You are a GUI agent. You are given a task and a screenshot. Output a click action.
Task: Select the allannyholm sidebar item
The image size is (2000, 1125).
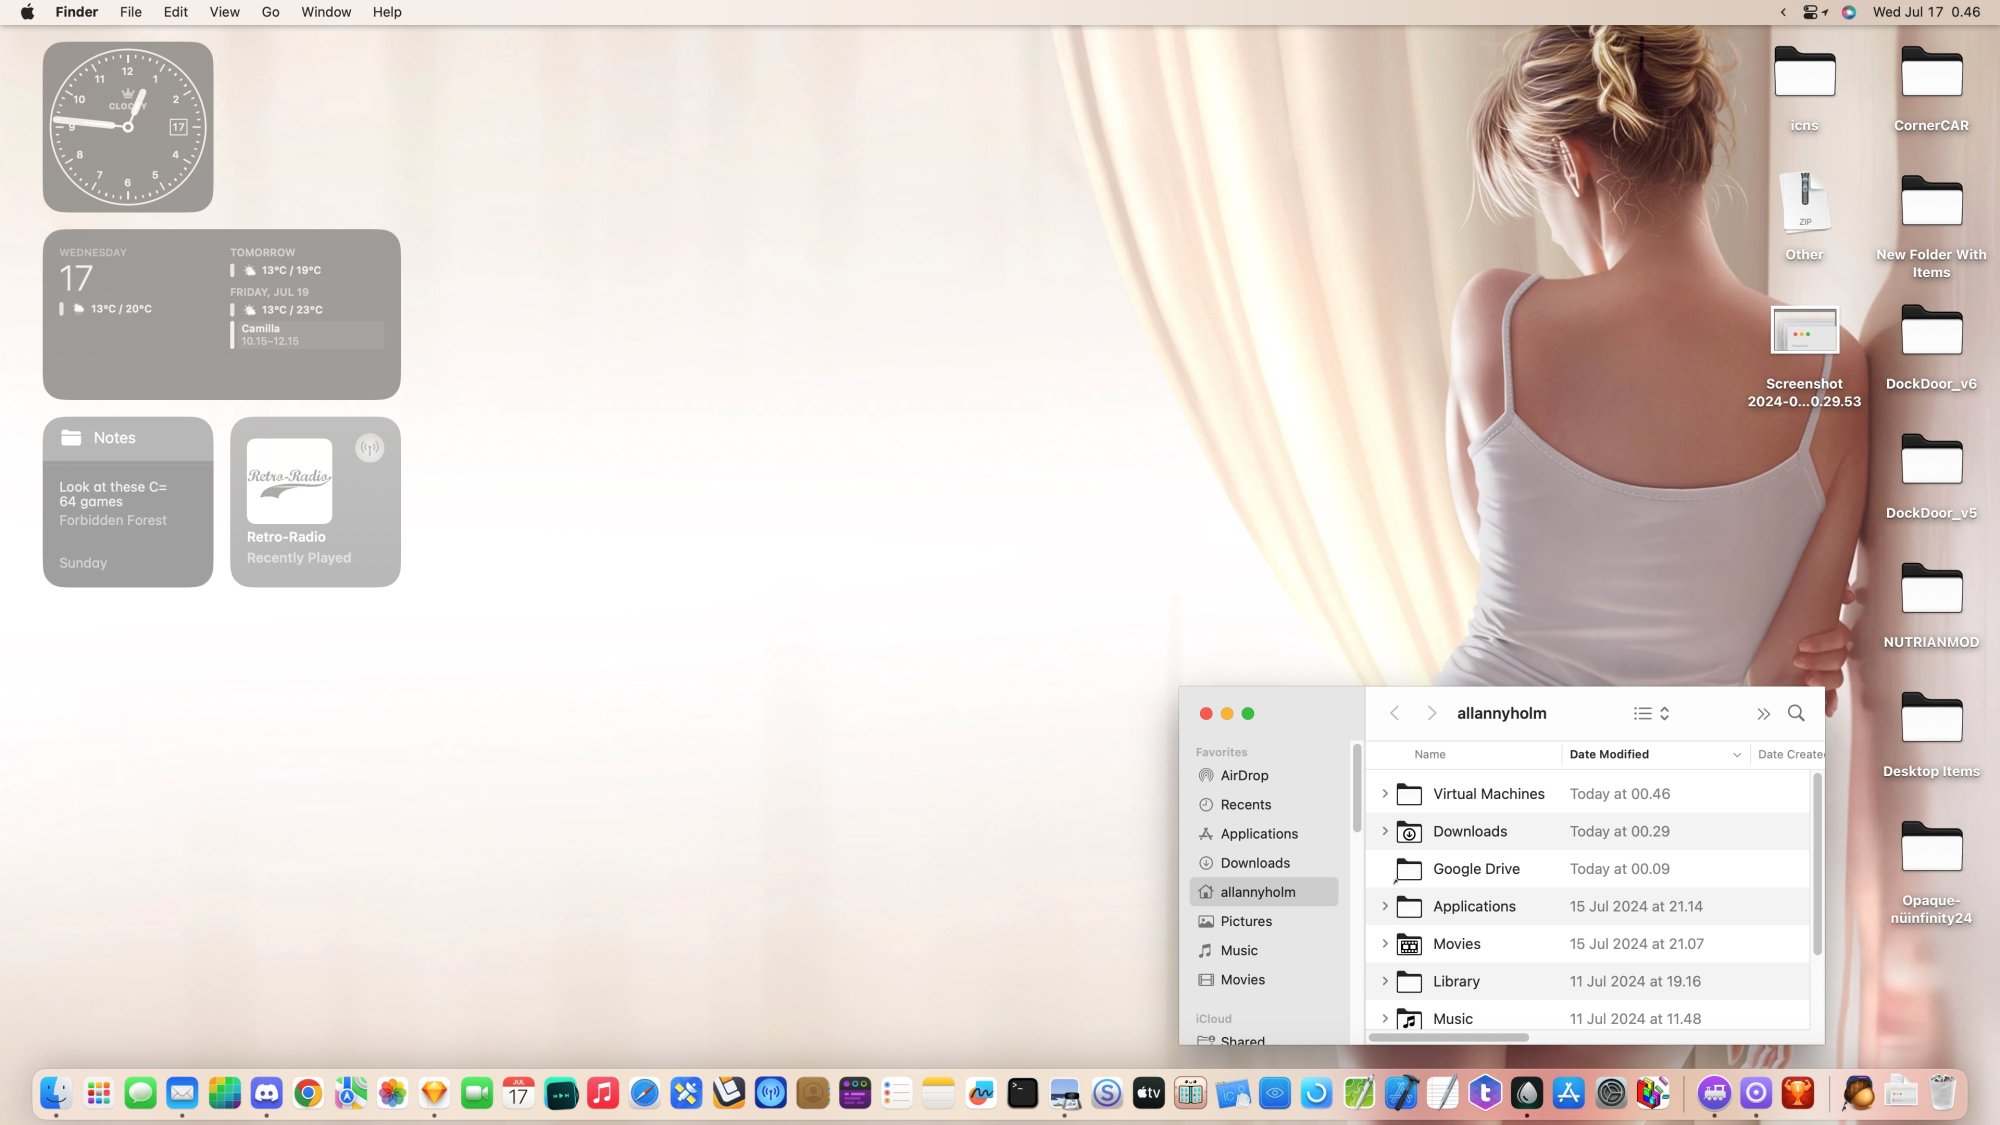pos(1258,891)
